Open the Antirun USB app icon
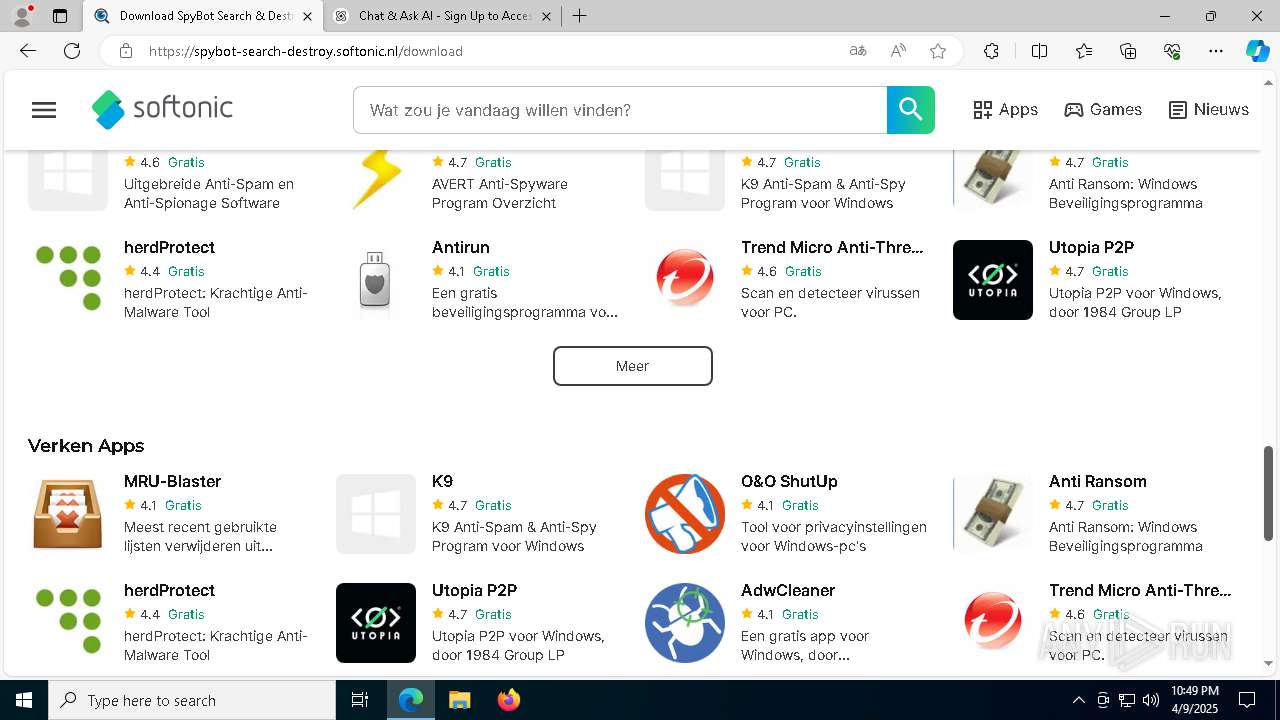Image resolution: width=1280 pixels, height=720 pixels. click(376, 280)
